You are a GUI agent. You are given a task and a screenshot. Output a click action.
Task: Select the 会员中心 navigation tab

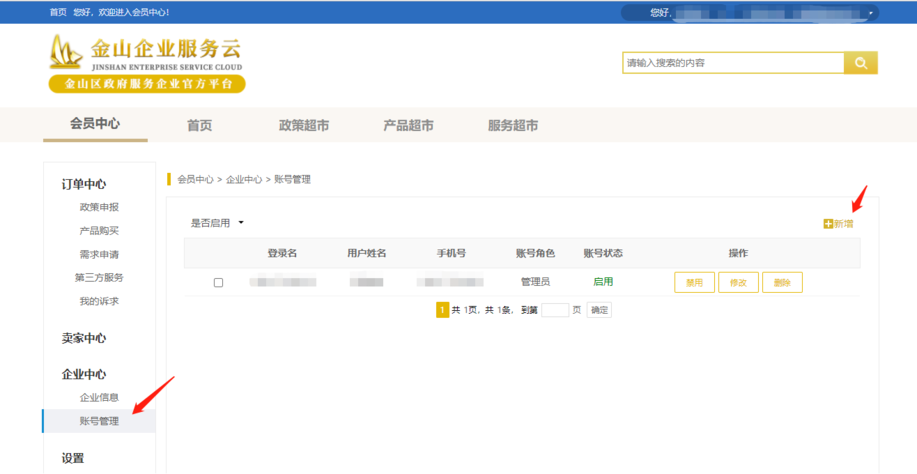(x=95, y=124)
